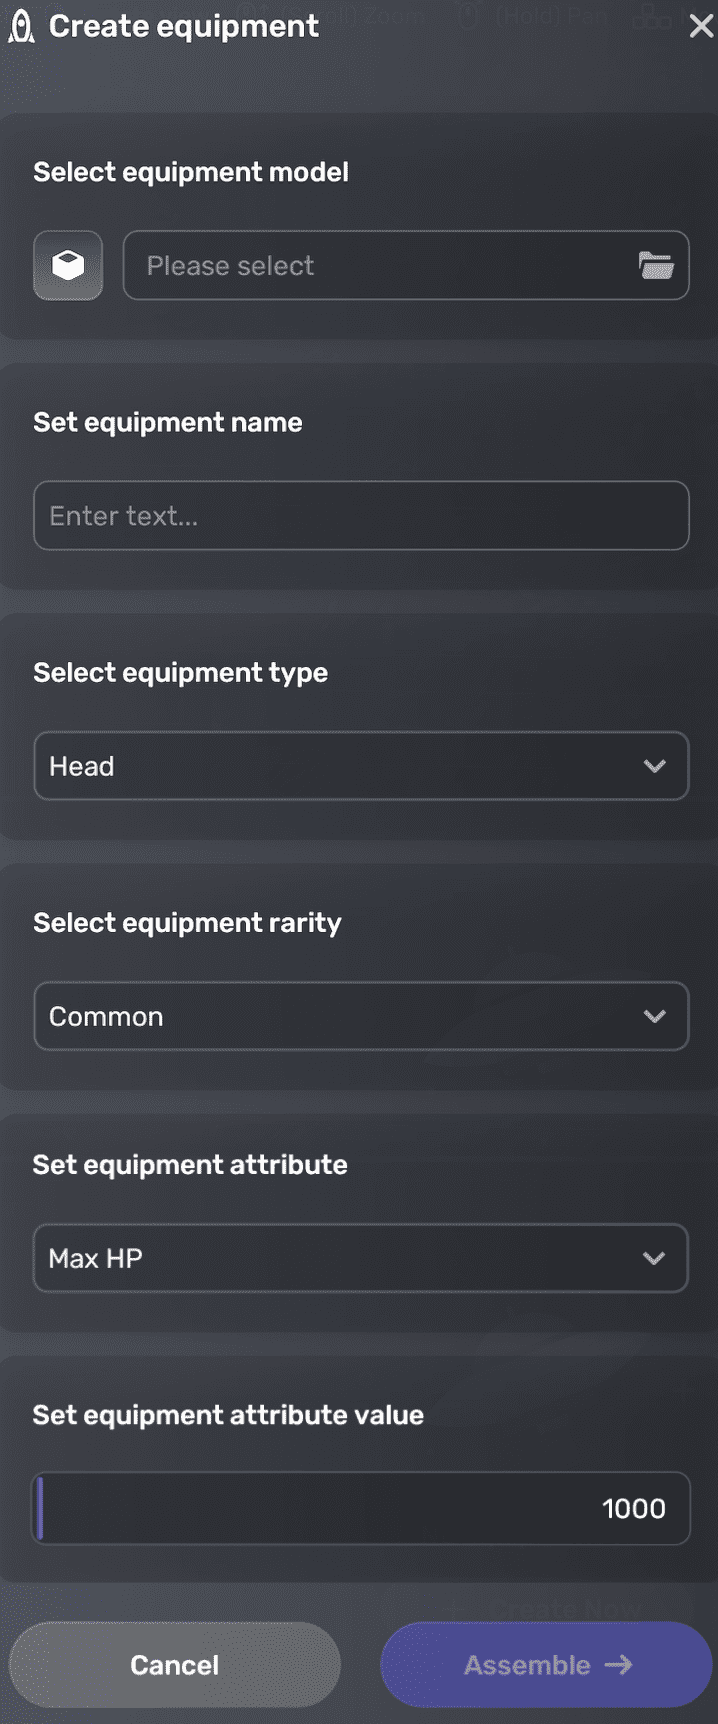Screen dimensions: 718x1724
Task: Click the 3D cube model preview icon
Action: pyautogui.click(x=67, y=265)
